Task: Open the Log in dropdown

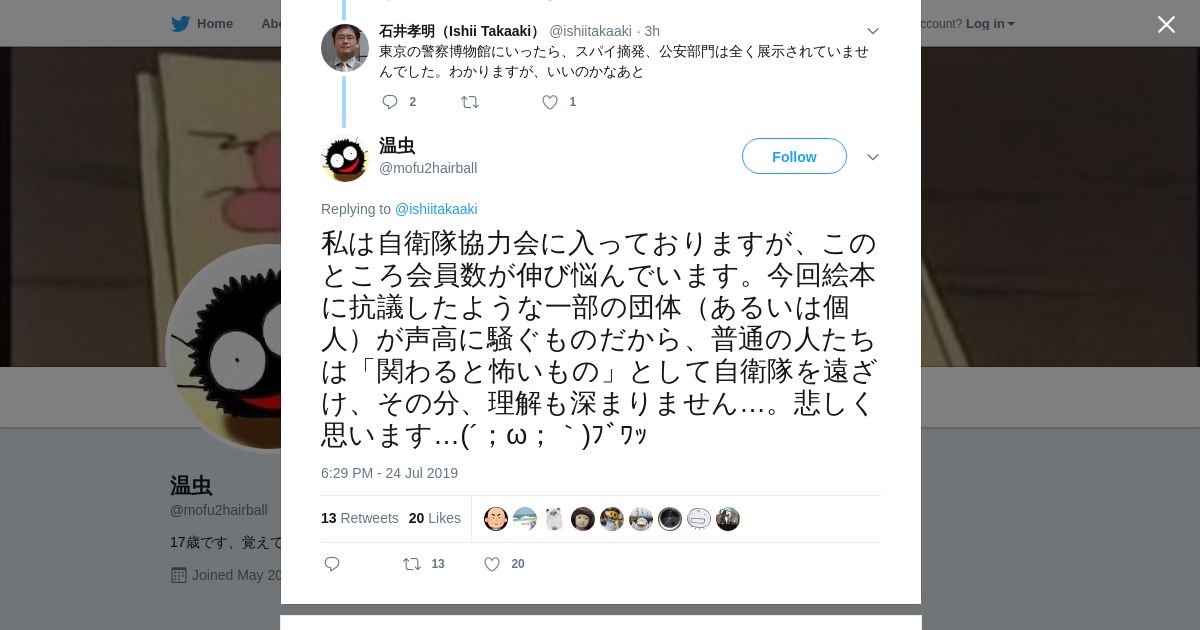Action: pyautogui.click(x=990, y=23)
